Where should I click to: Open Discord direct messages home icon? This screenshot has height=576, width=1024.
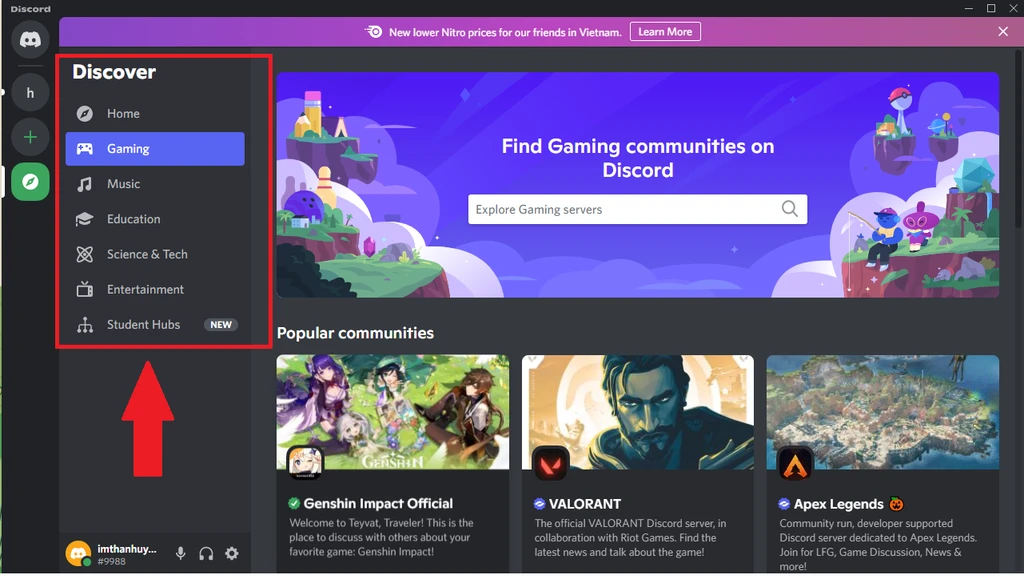pyautogui.click(x=30, y=40)
